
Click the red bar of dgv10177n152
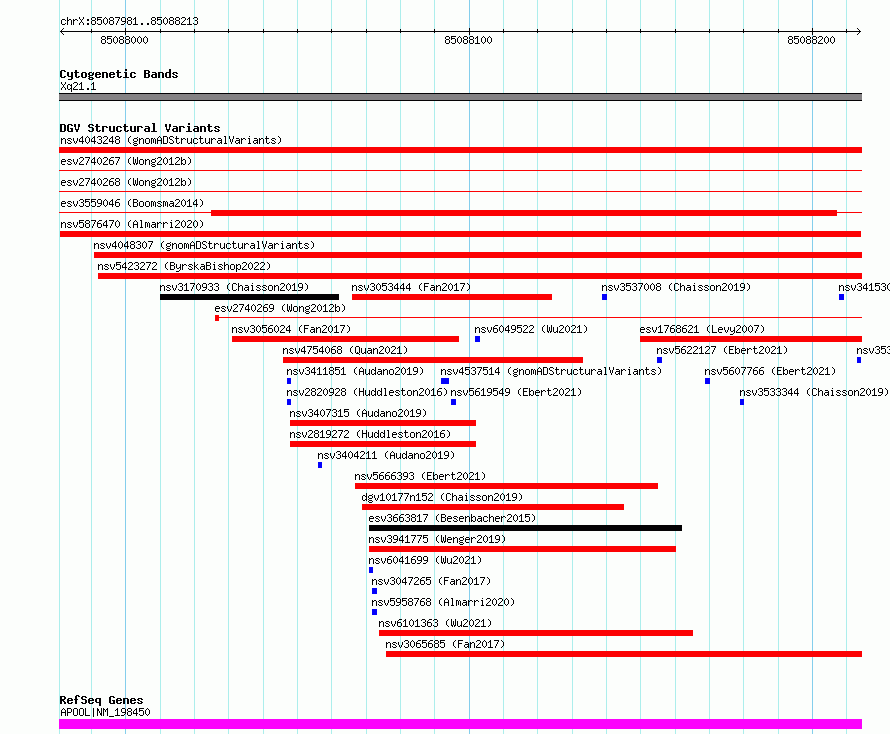pyautogui.click(x=493, y=507)
